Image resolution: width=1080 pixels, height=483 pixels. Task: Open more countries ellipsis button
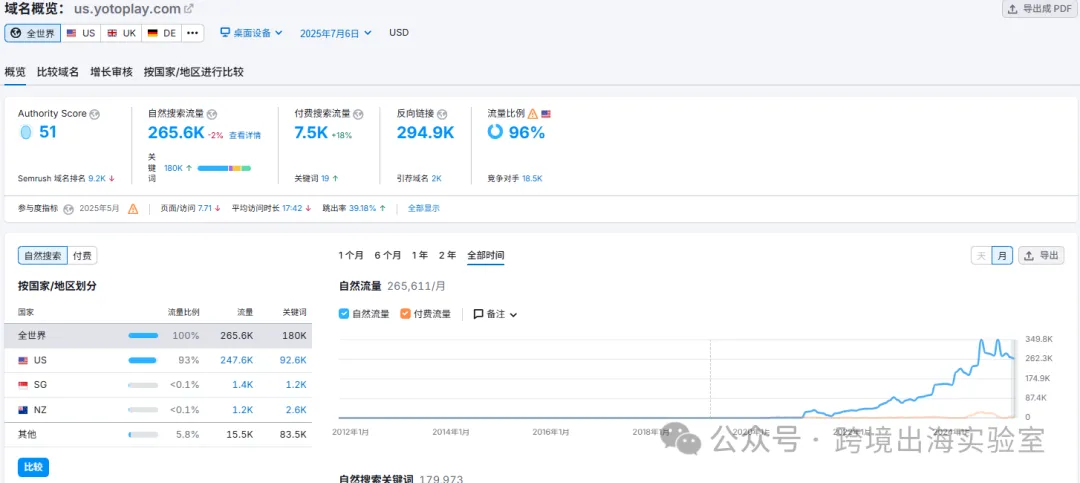(193, 32)
